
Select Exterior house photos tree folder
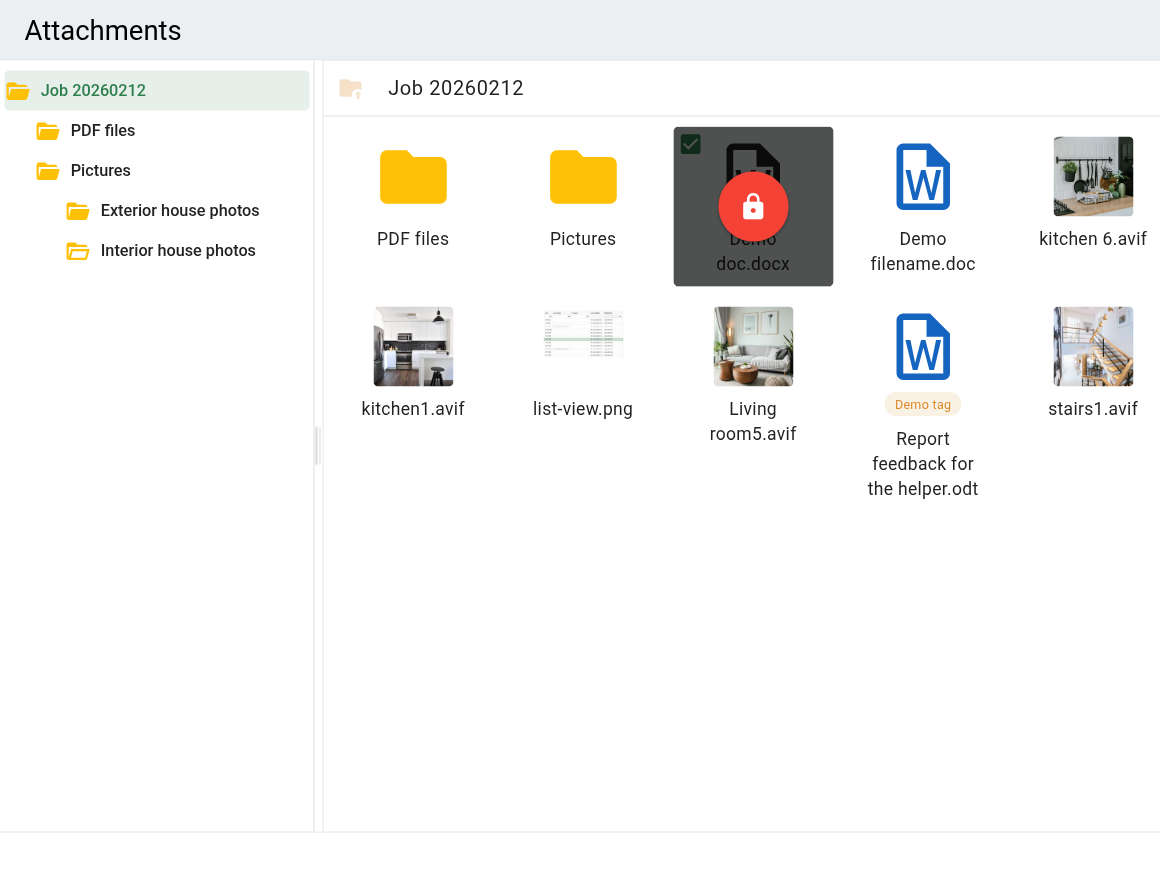[180, 210]
